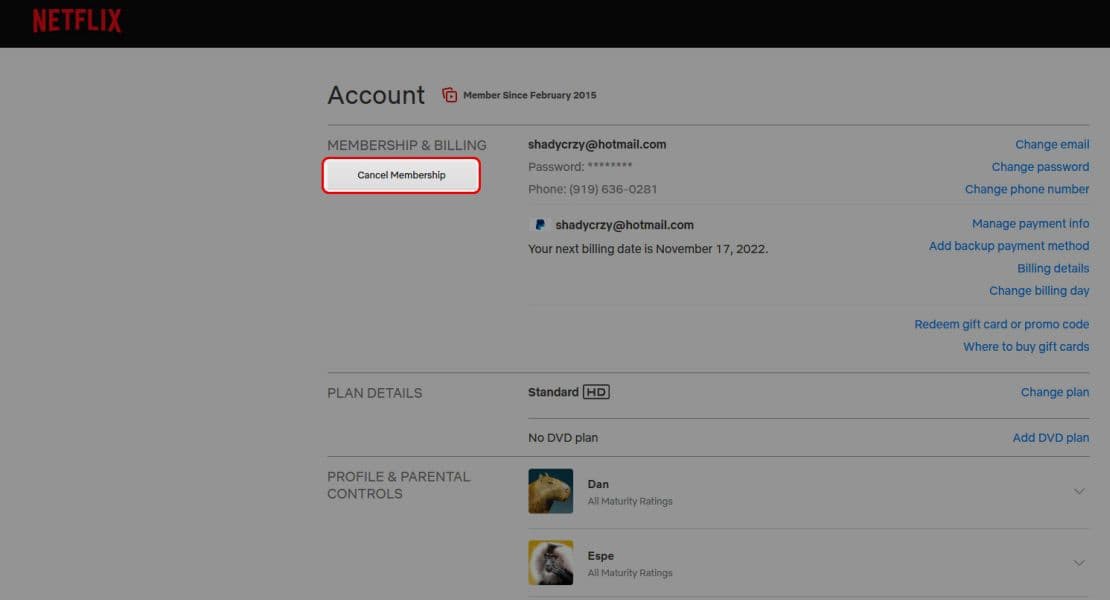The width and height of the screenshot is (1110, 600).
Task: Open the Change email link
Action: tap(1051, 143)
